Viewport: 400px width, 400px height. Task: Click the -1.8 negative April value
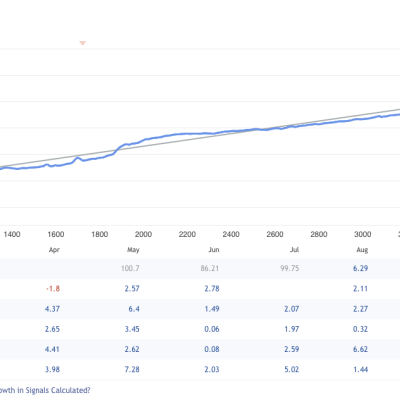point(53,289)
